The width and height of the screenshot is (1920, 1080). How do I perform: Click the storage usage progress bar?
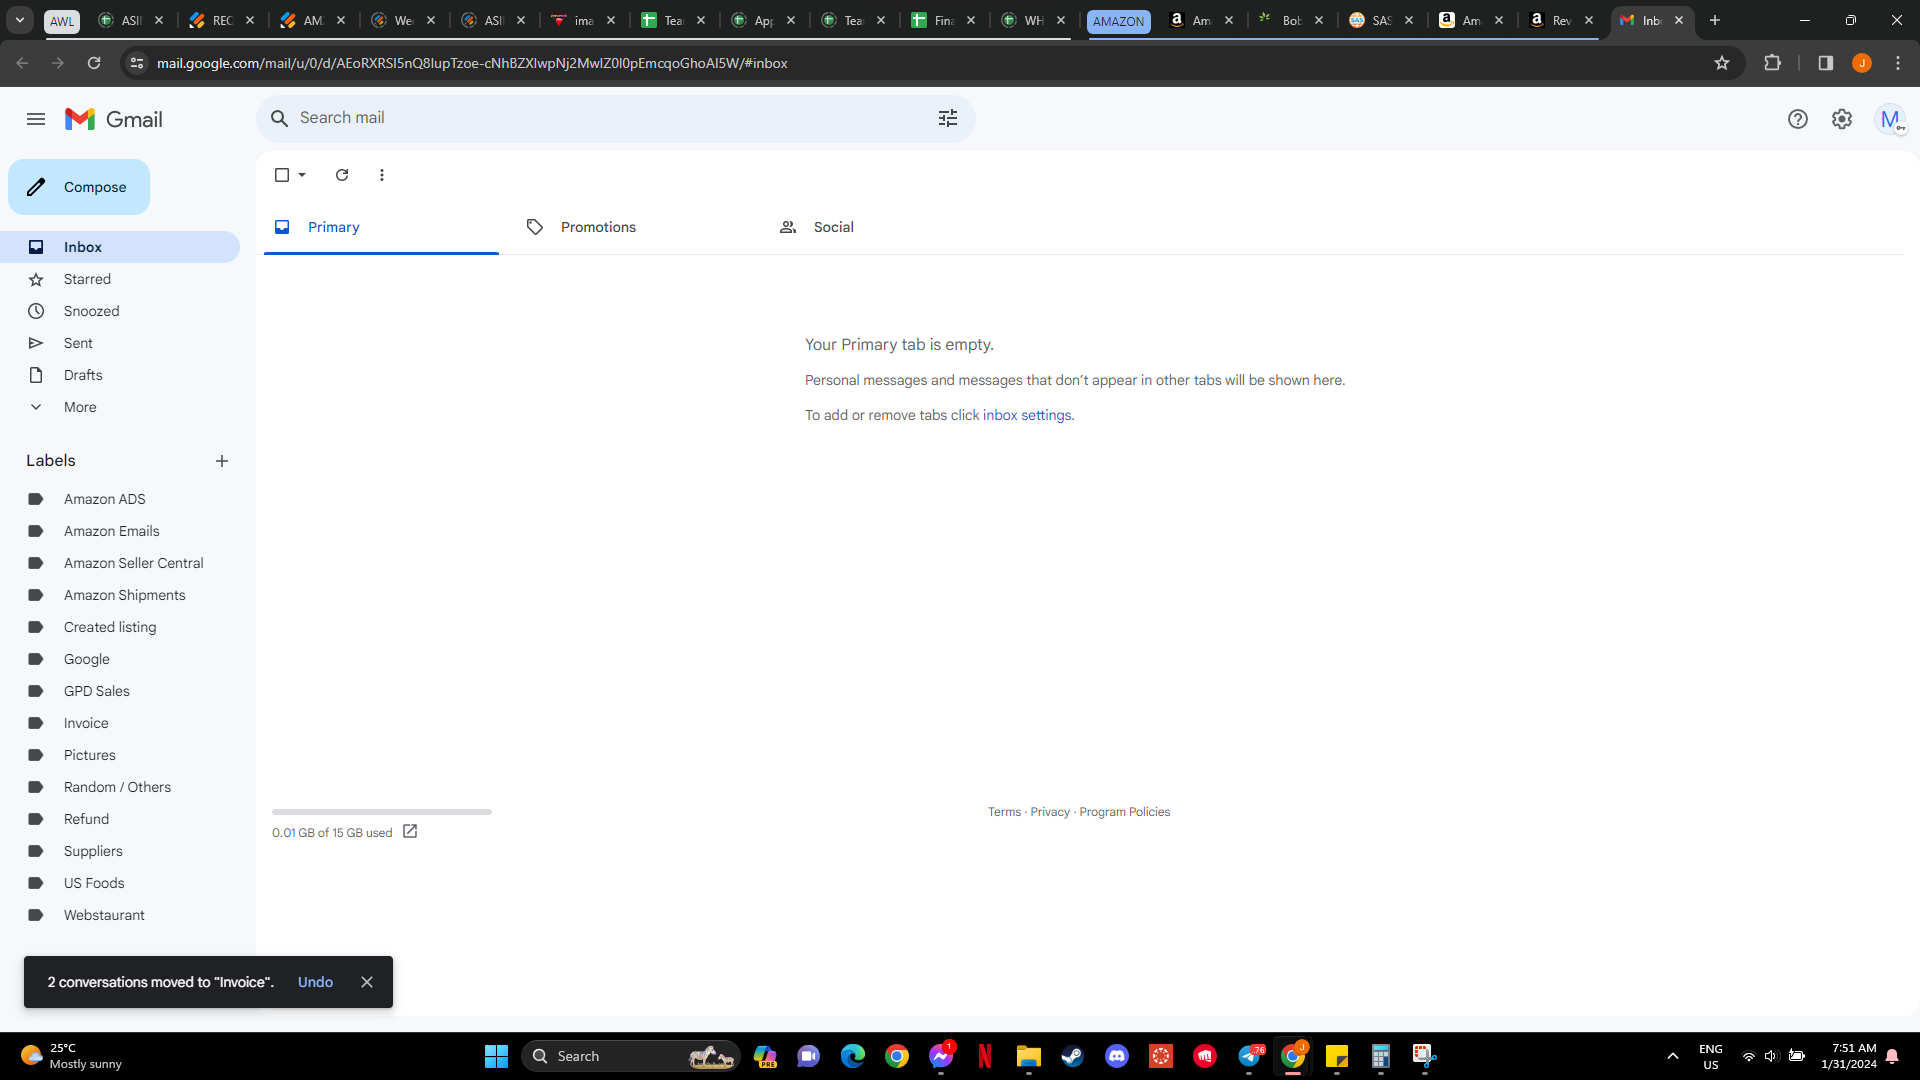(x=382, y=812)
